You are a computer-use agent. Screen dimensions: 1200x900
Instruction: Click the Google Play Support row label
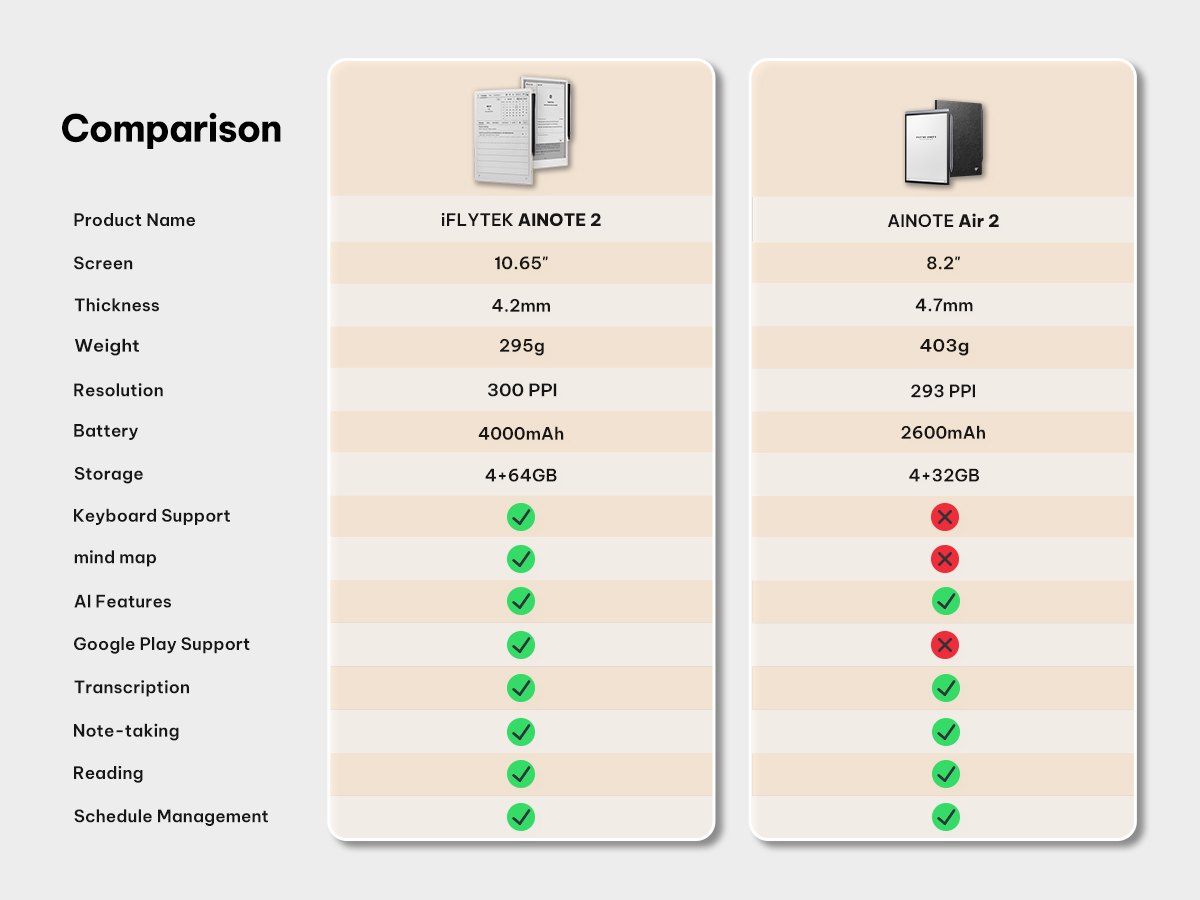point(161,644)
